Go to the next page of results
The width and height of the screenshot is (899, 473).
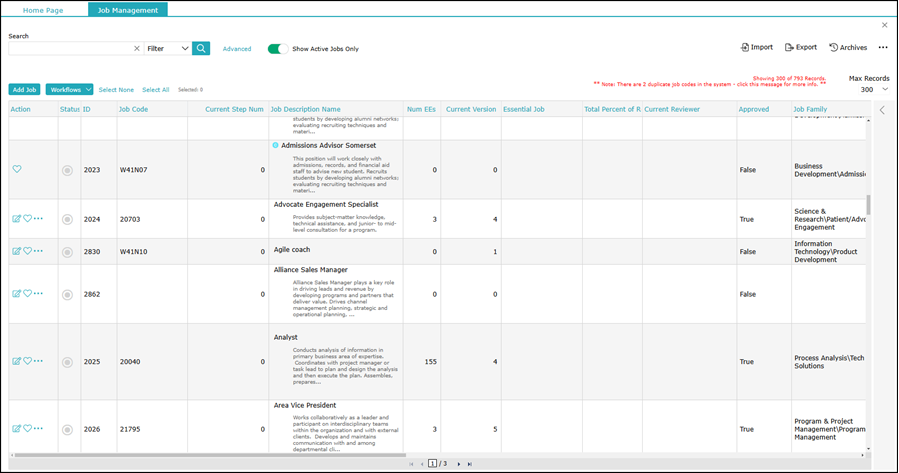pyautogui.click(x=459, y=464)
